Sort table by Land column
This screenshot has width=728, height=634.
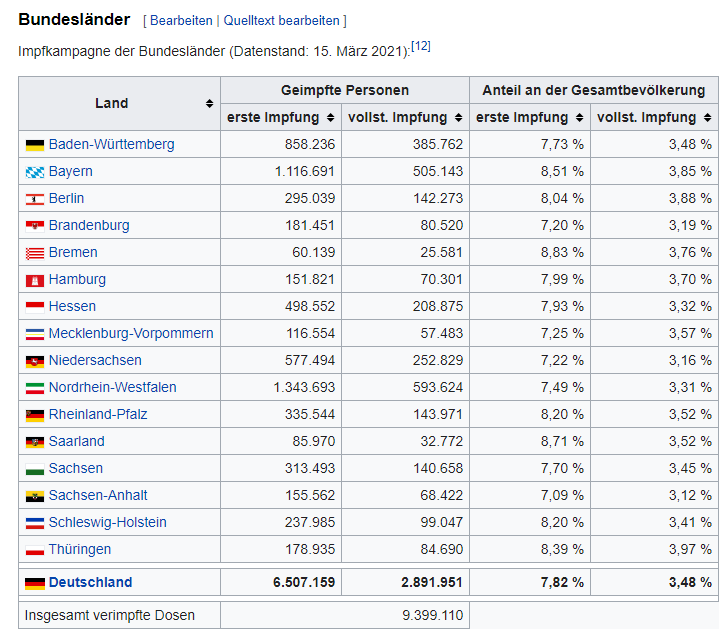click(209, 104)
